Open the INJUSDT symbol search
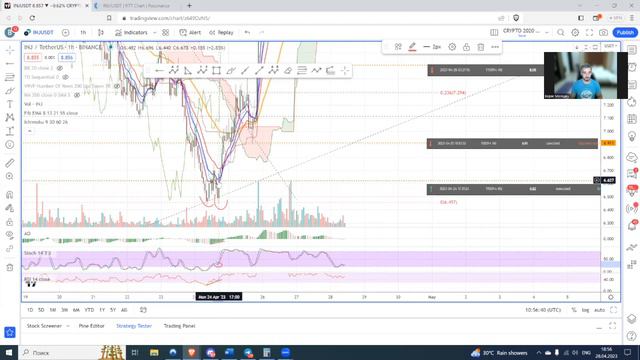 pyautogui.click(x=39, y=32)
